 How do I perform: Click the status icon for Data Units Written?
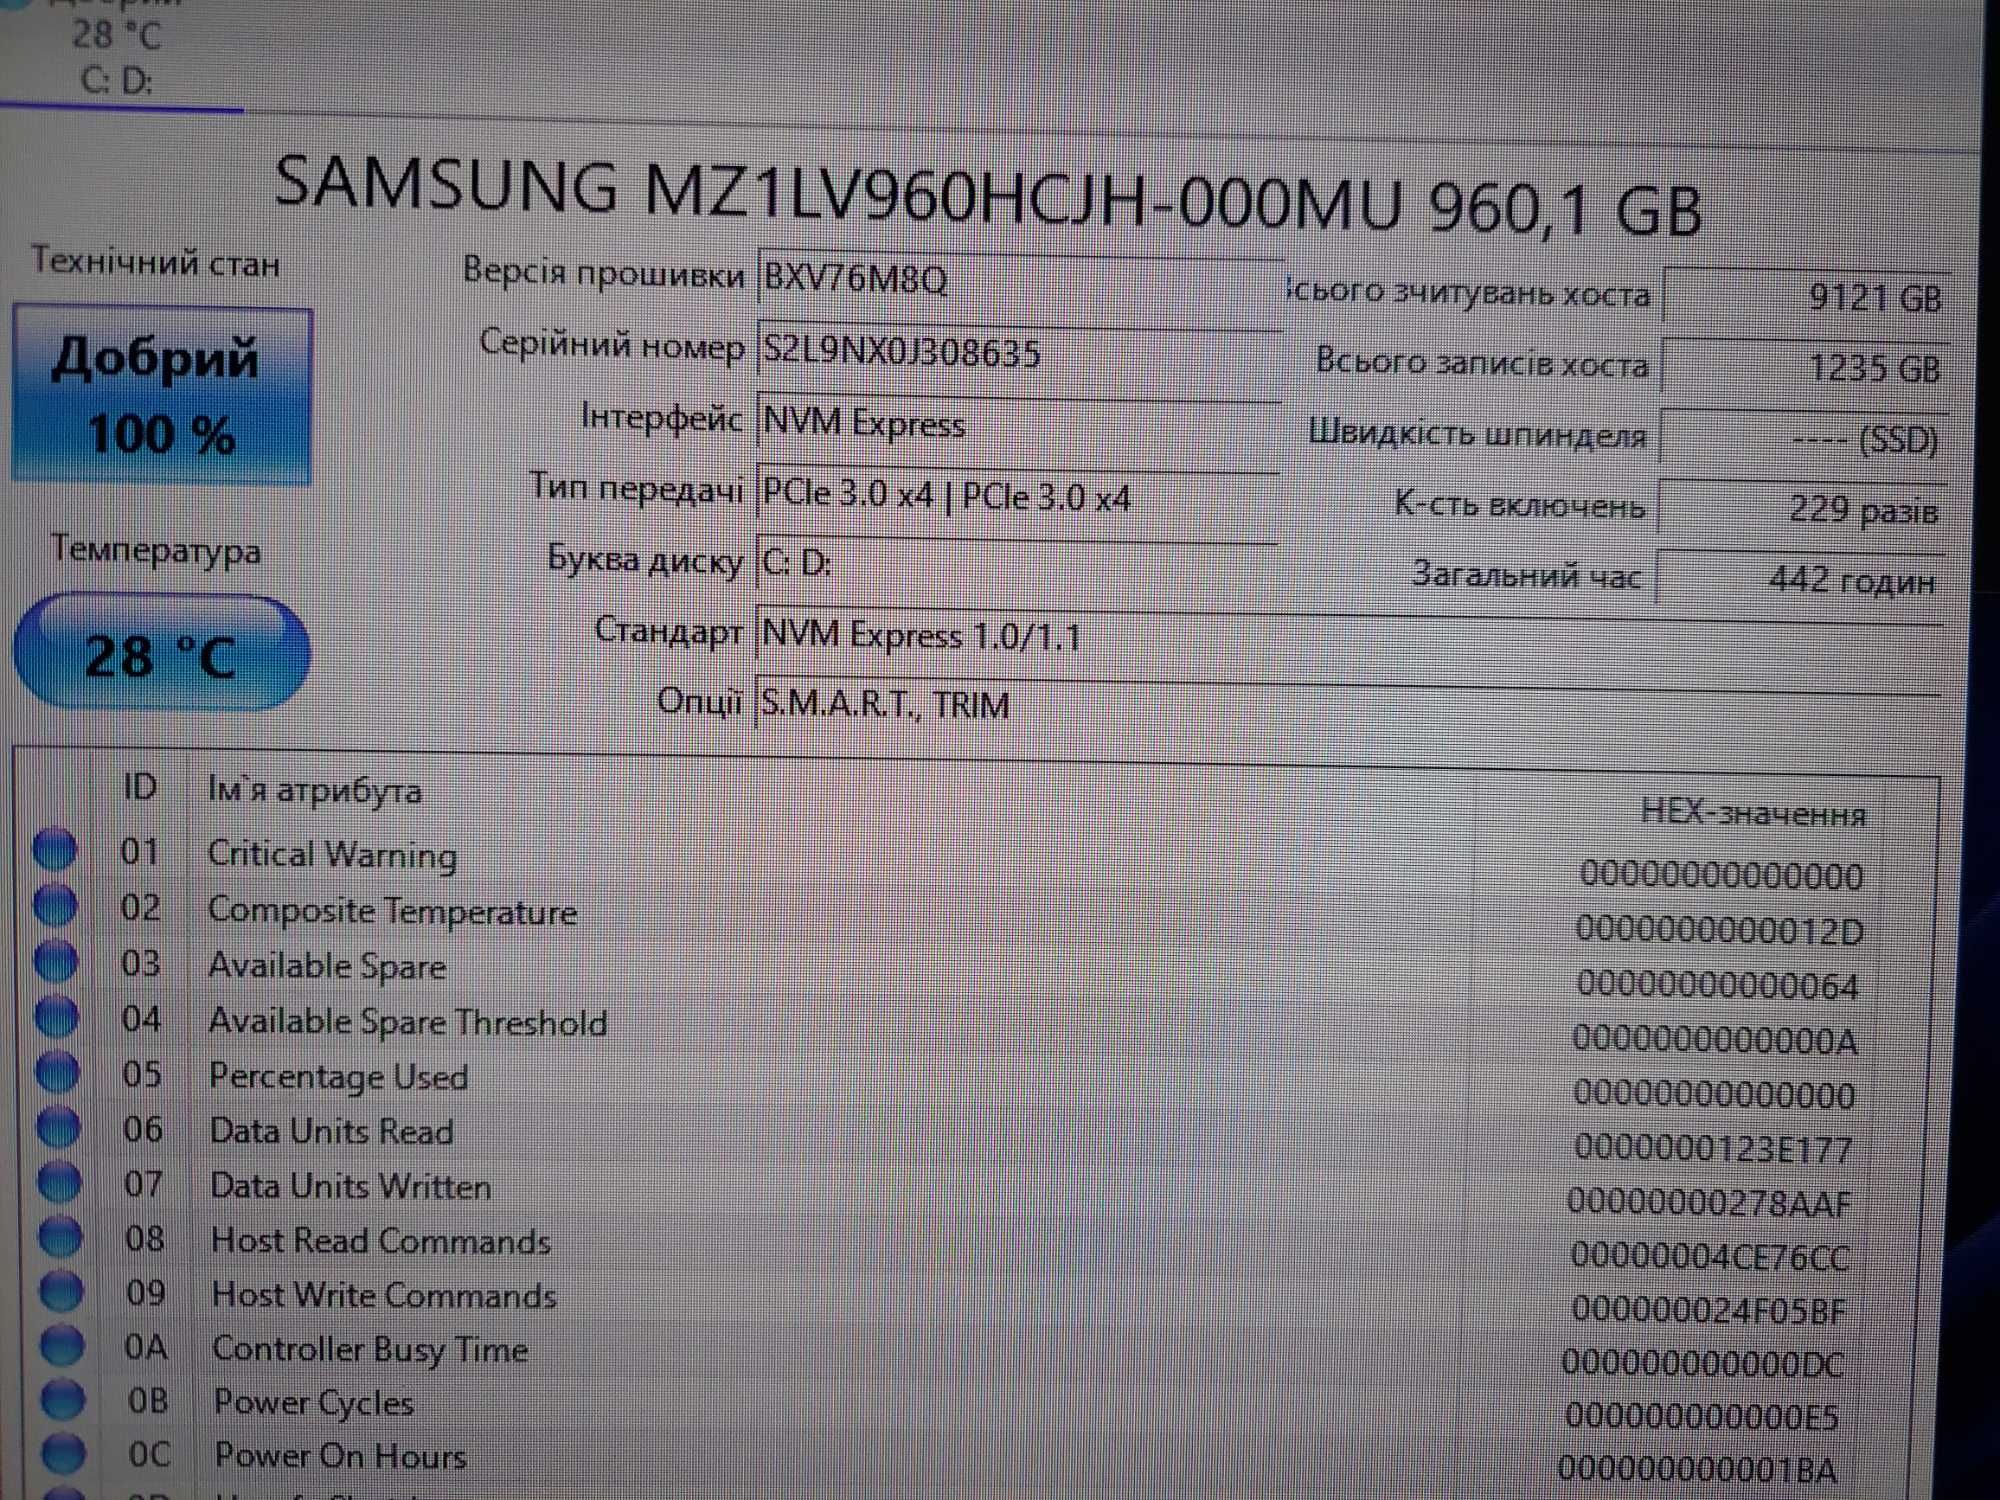click(60, 1182)
